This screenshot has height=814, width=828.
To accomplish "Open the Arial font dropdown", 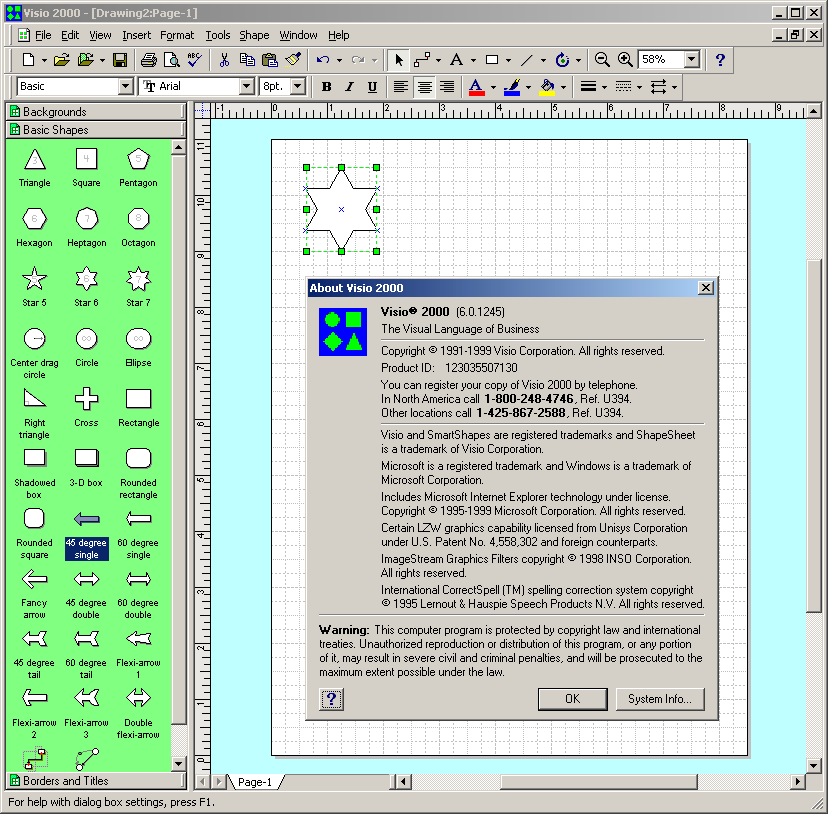I will [246, 86].
